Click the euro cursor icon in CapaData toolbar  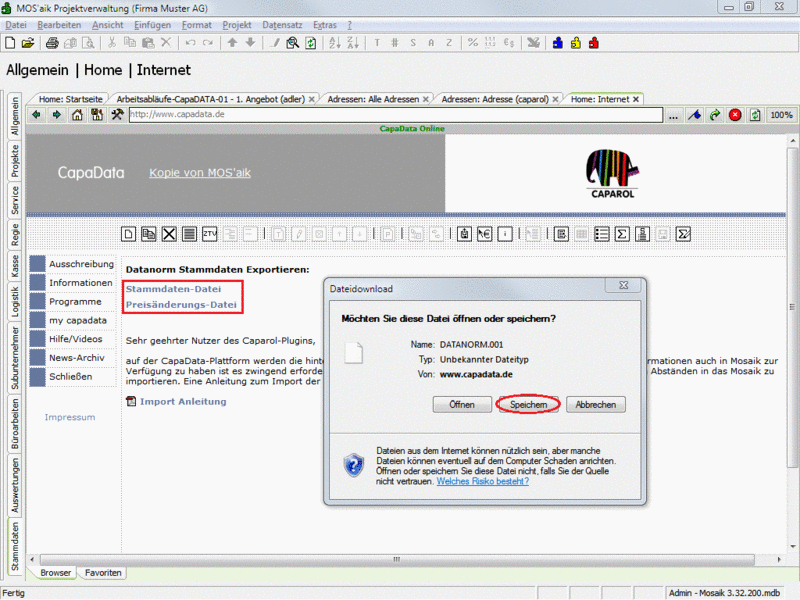pos(484,234)
